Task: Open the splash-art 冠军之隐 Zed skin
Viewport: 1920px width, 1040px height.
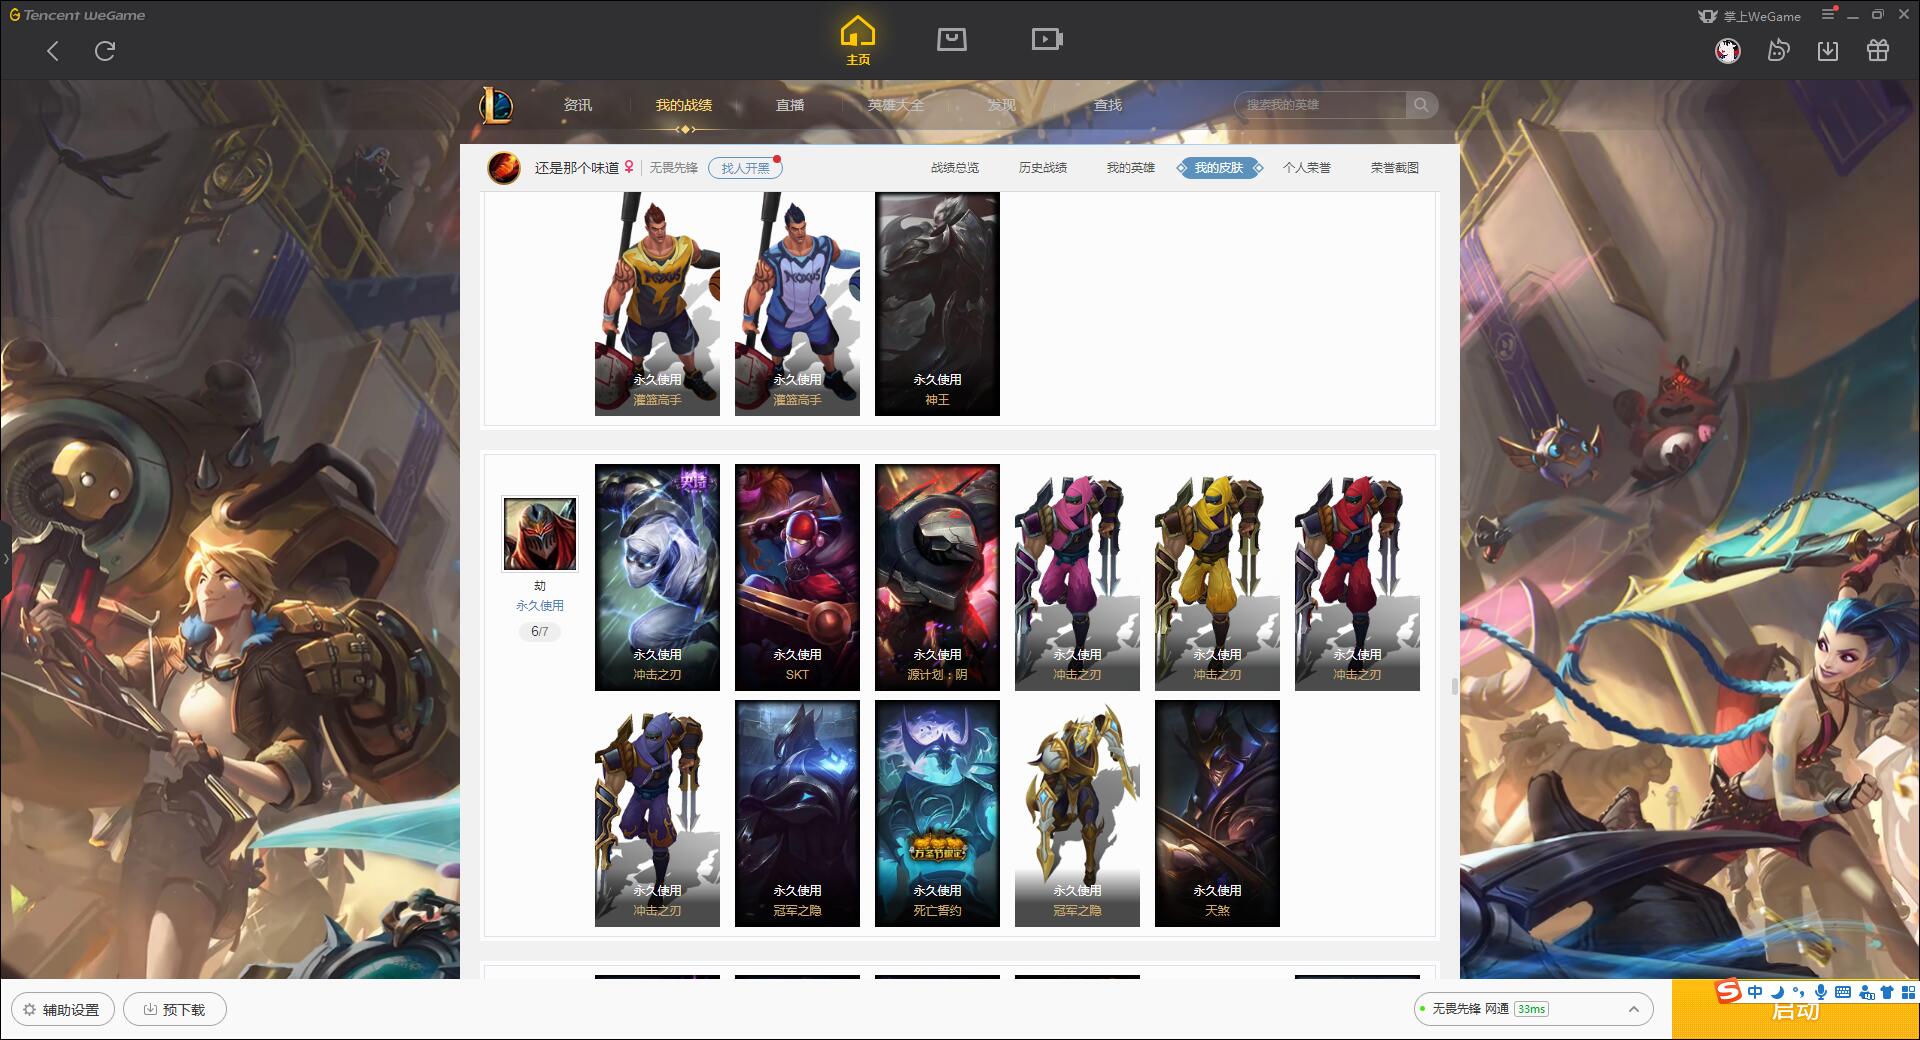Action: coord(797,813)
